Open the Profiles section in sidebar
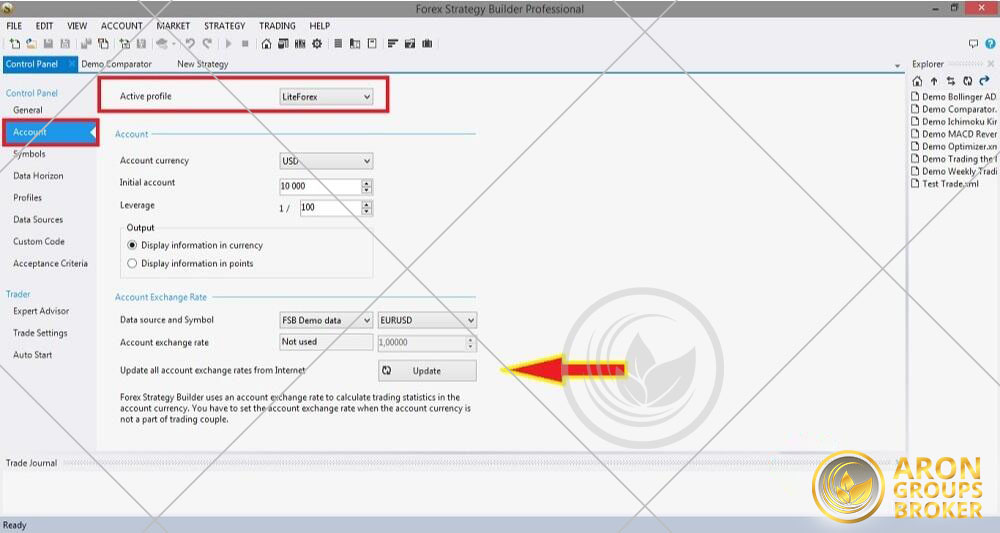This screenshot has width=1000, height=533. [x=27, y=198]
